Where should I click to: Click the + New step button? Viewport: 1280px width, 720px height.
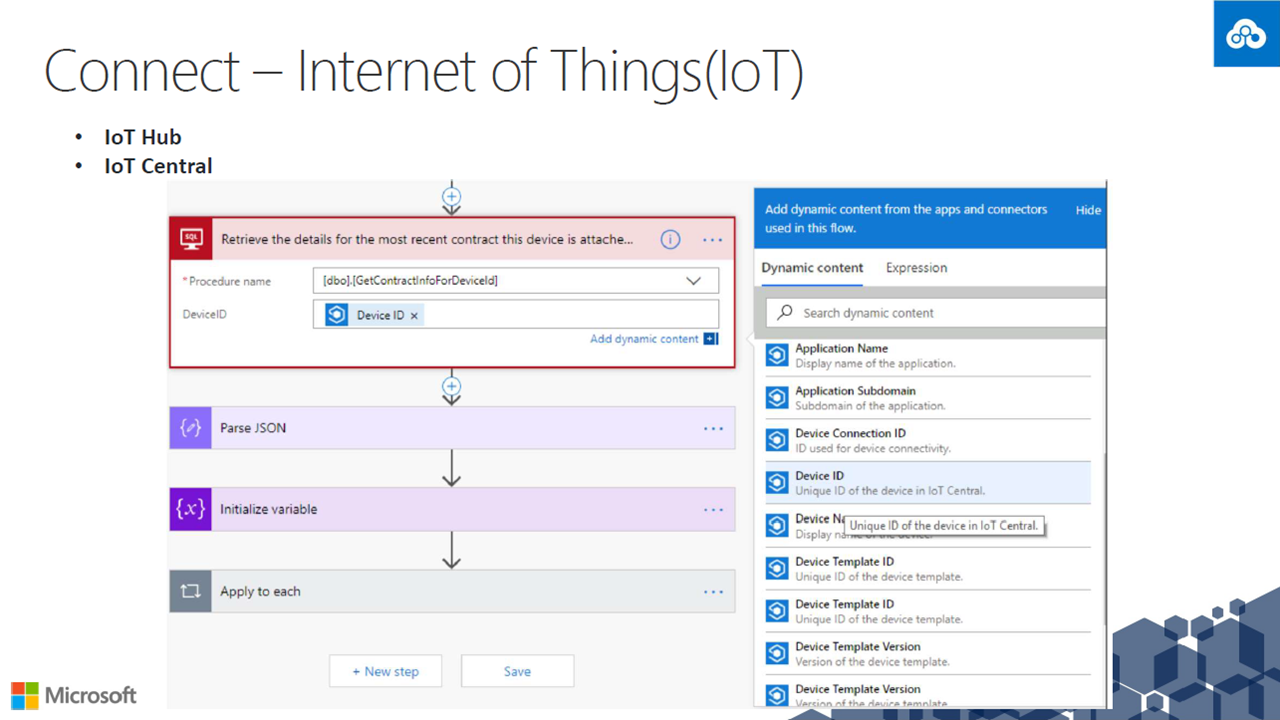(385, 671)
